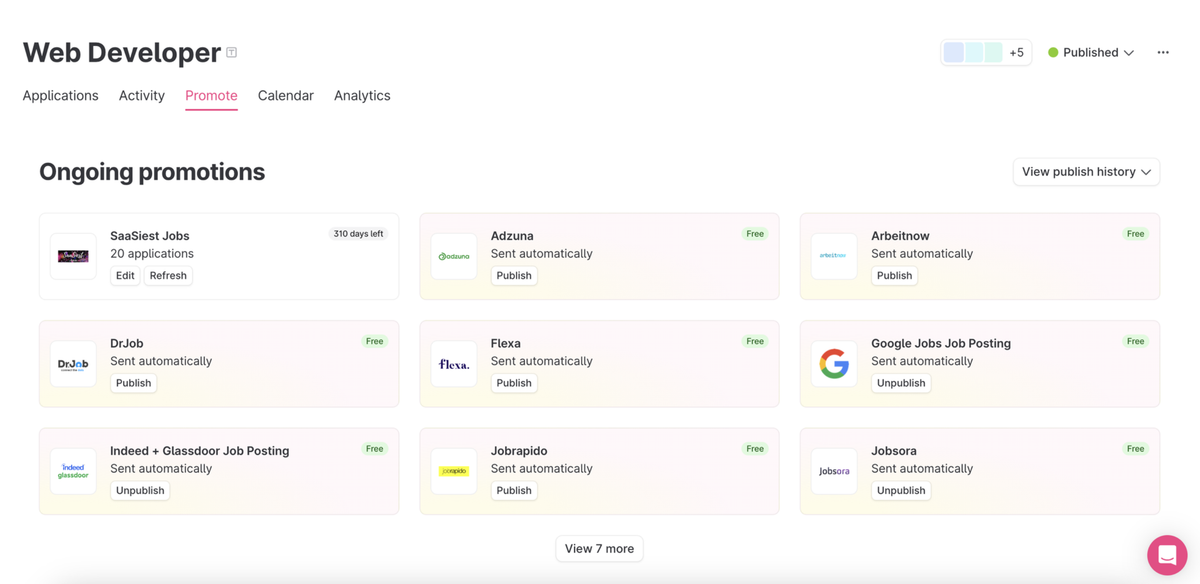Image resolution: width=1200 pixels, height=584 pixels.
Task: Open the Analytics tab
Action: [x=362, y=96]
